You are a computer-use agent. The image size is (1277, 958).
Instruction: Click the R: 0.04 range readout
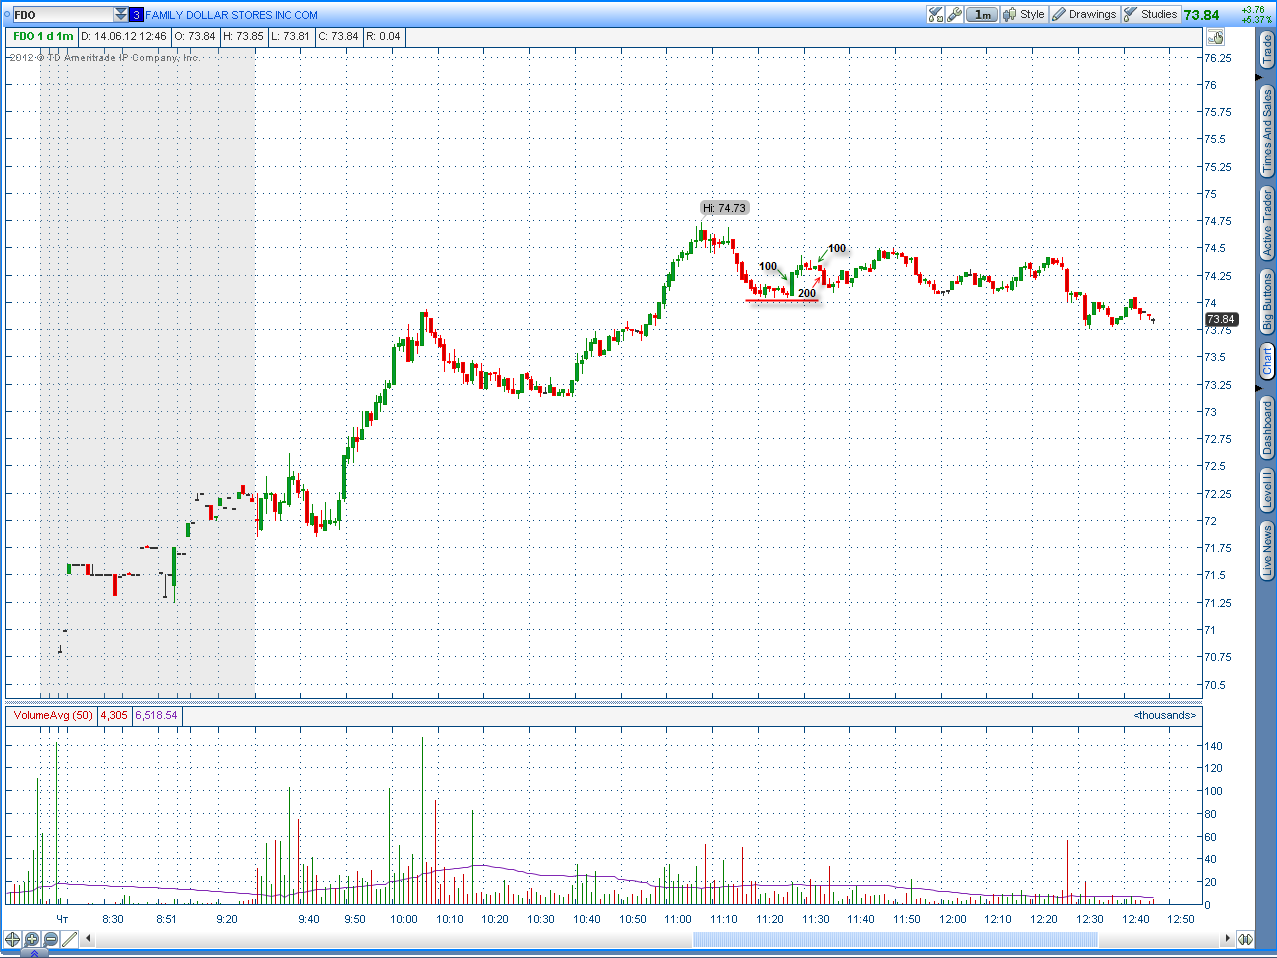pyautogui.click(x=383, y=37)
